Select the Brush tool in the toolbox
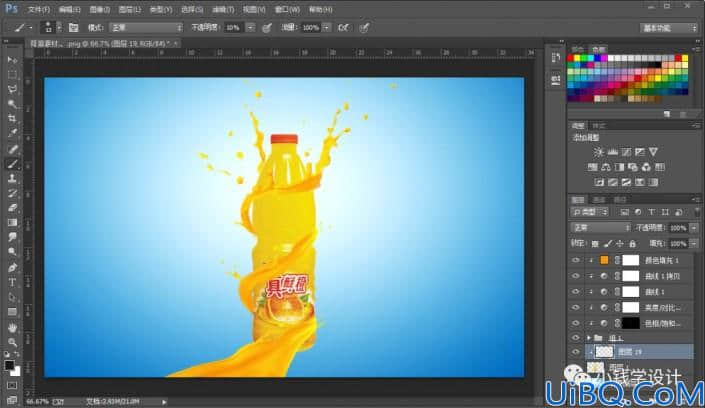The width and height of the screenshot is (705, 408). click(12, 164)
